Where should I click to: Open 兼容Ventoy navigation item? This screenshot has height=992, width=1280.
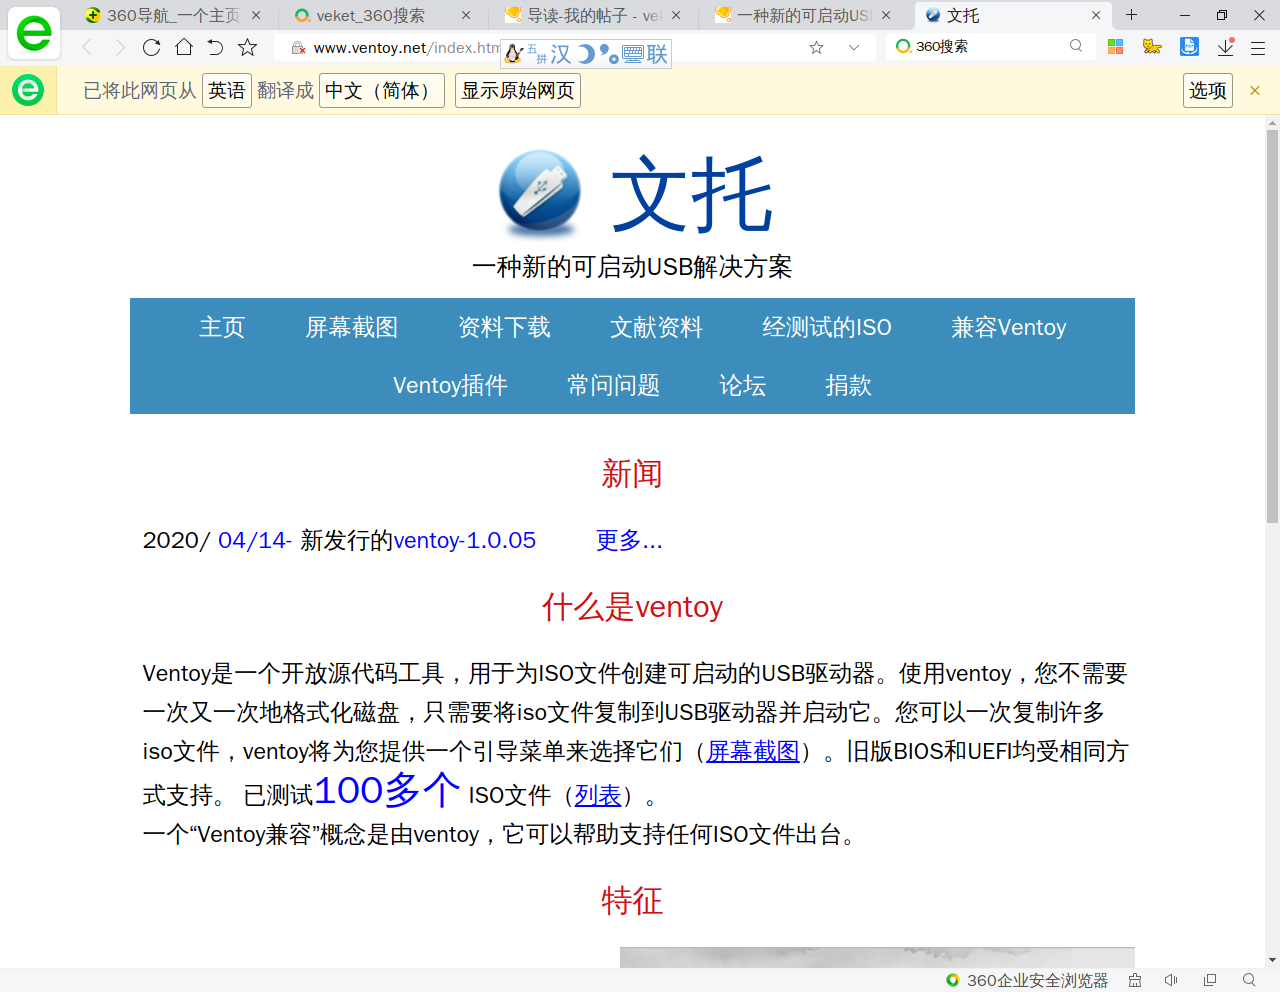[x=1009, y=328]
